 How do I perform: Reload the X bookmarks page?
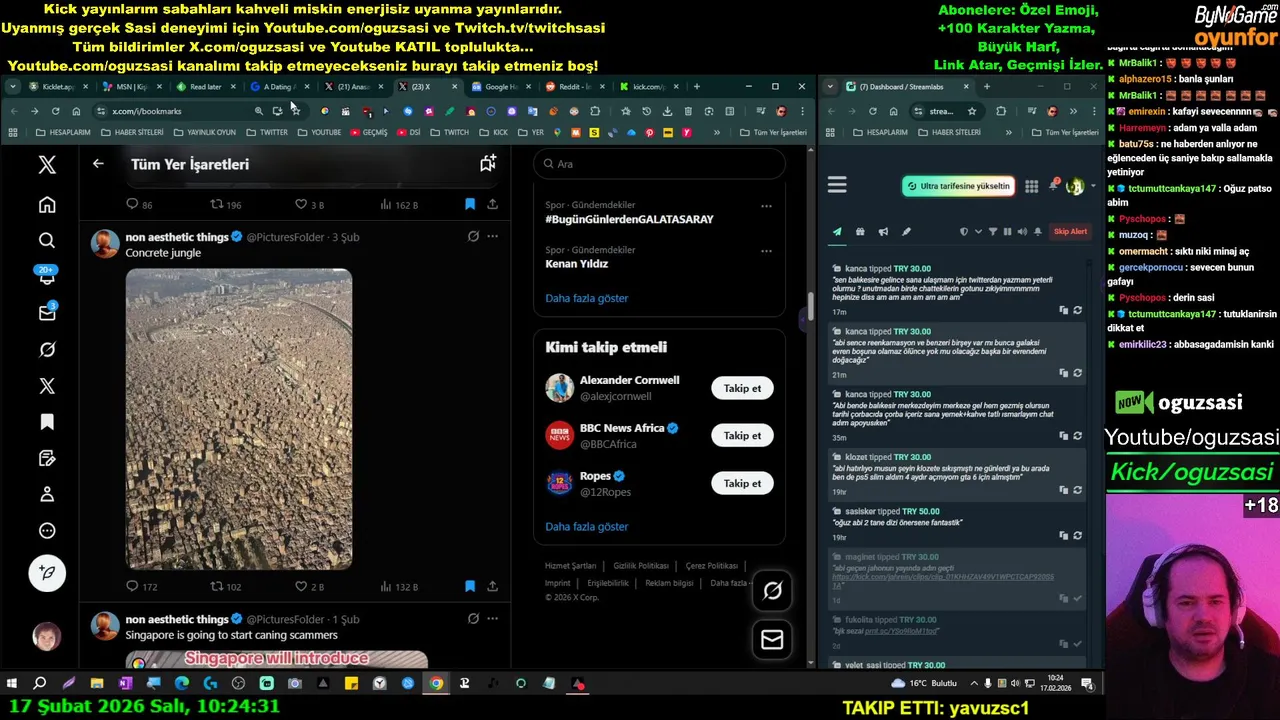point(55,111)
